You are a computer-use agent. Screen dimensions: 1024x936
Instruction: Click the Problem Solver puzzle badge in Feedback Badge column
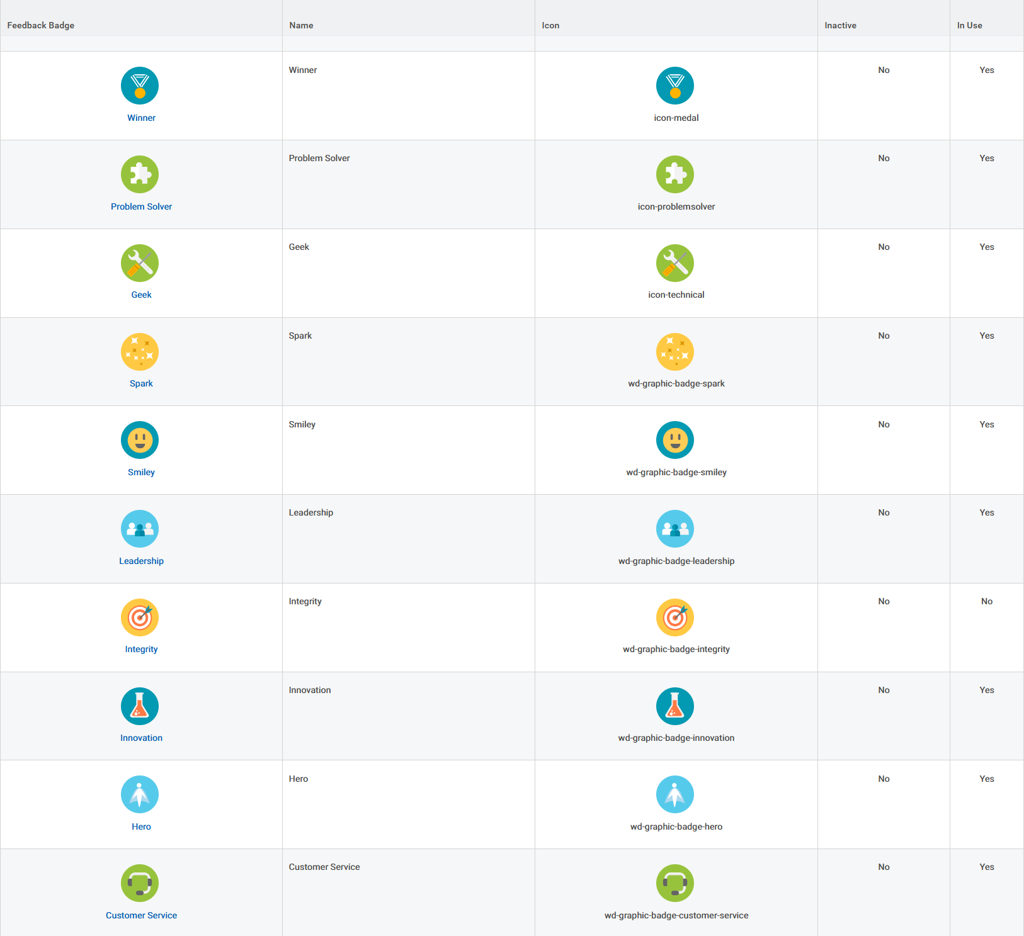(x=140, y=174)
